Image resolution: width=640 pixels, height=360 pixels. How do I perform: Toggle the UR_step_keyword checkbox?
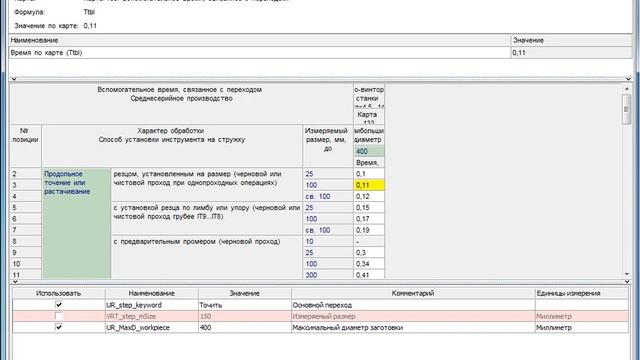(x=59, y=304)
